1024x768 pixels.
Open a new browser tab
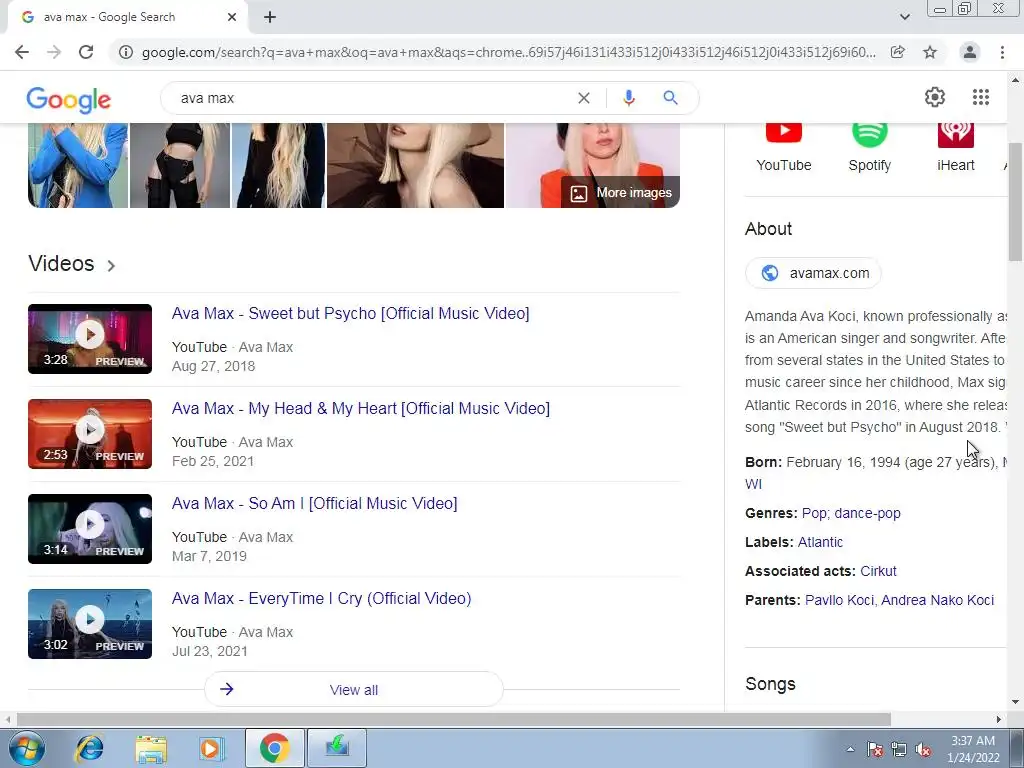(270, 17)
